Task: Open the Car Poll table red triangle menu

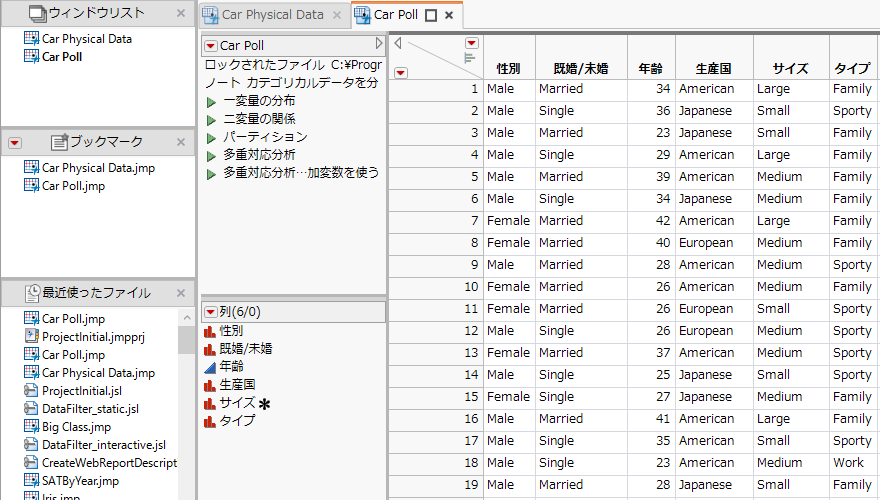Action: (x=210, y=46)
